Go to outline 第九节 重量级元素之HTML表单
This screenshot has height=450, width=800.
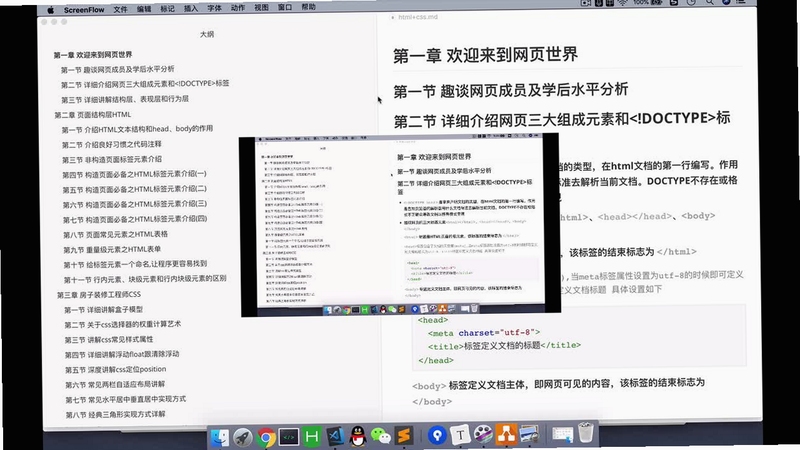pyautogui.click(x=112, y=249)
